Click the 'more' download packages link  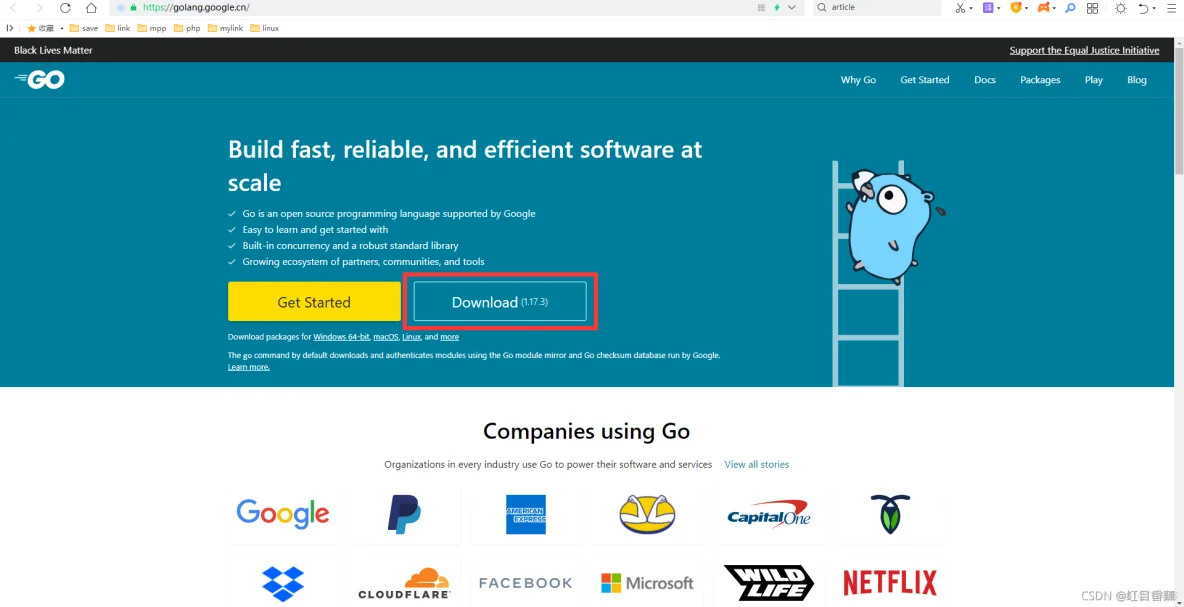tap(449, 337)
